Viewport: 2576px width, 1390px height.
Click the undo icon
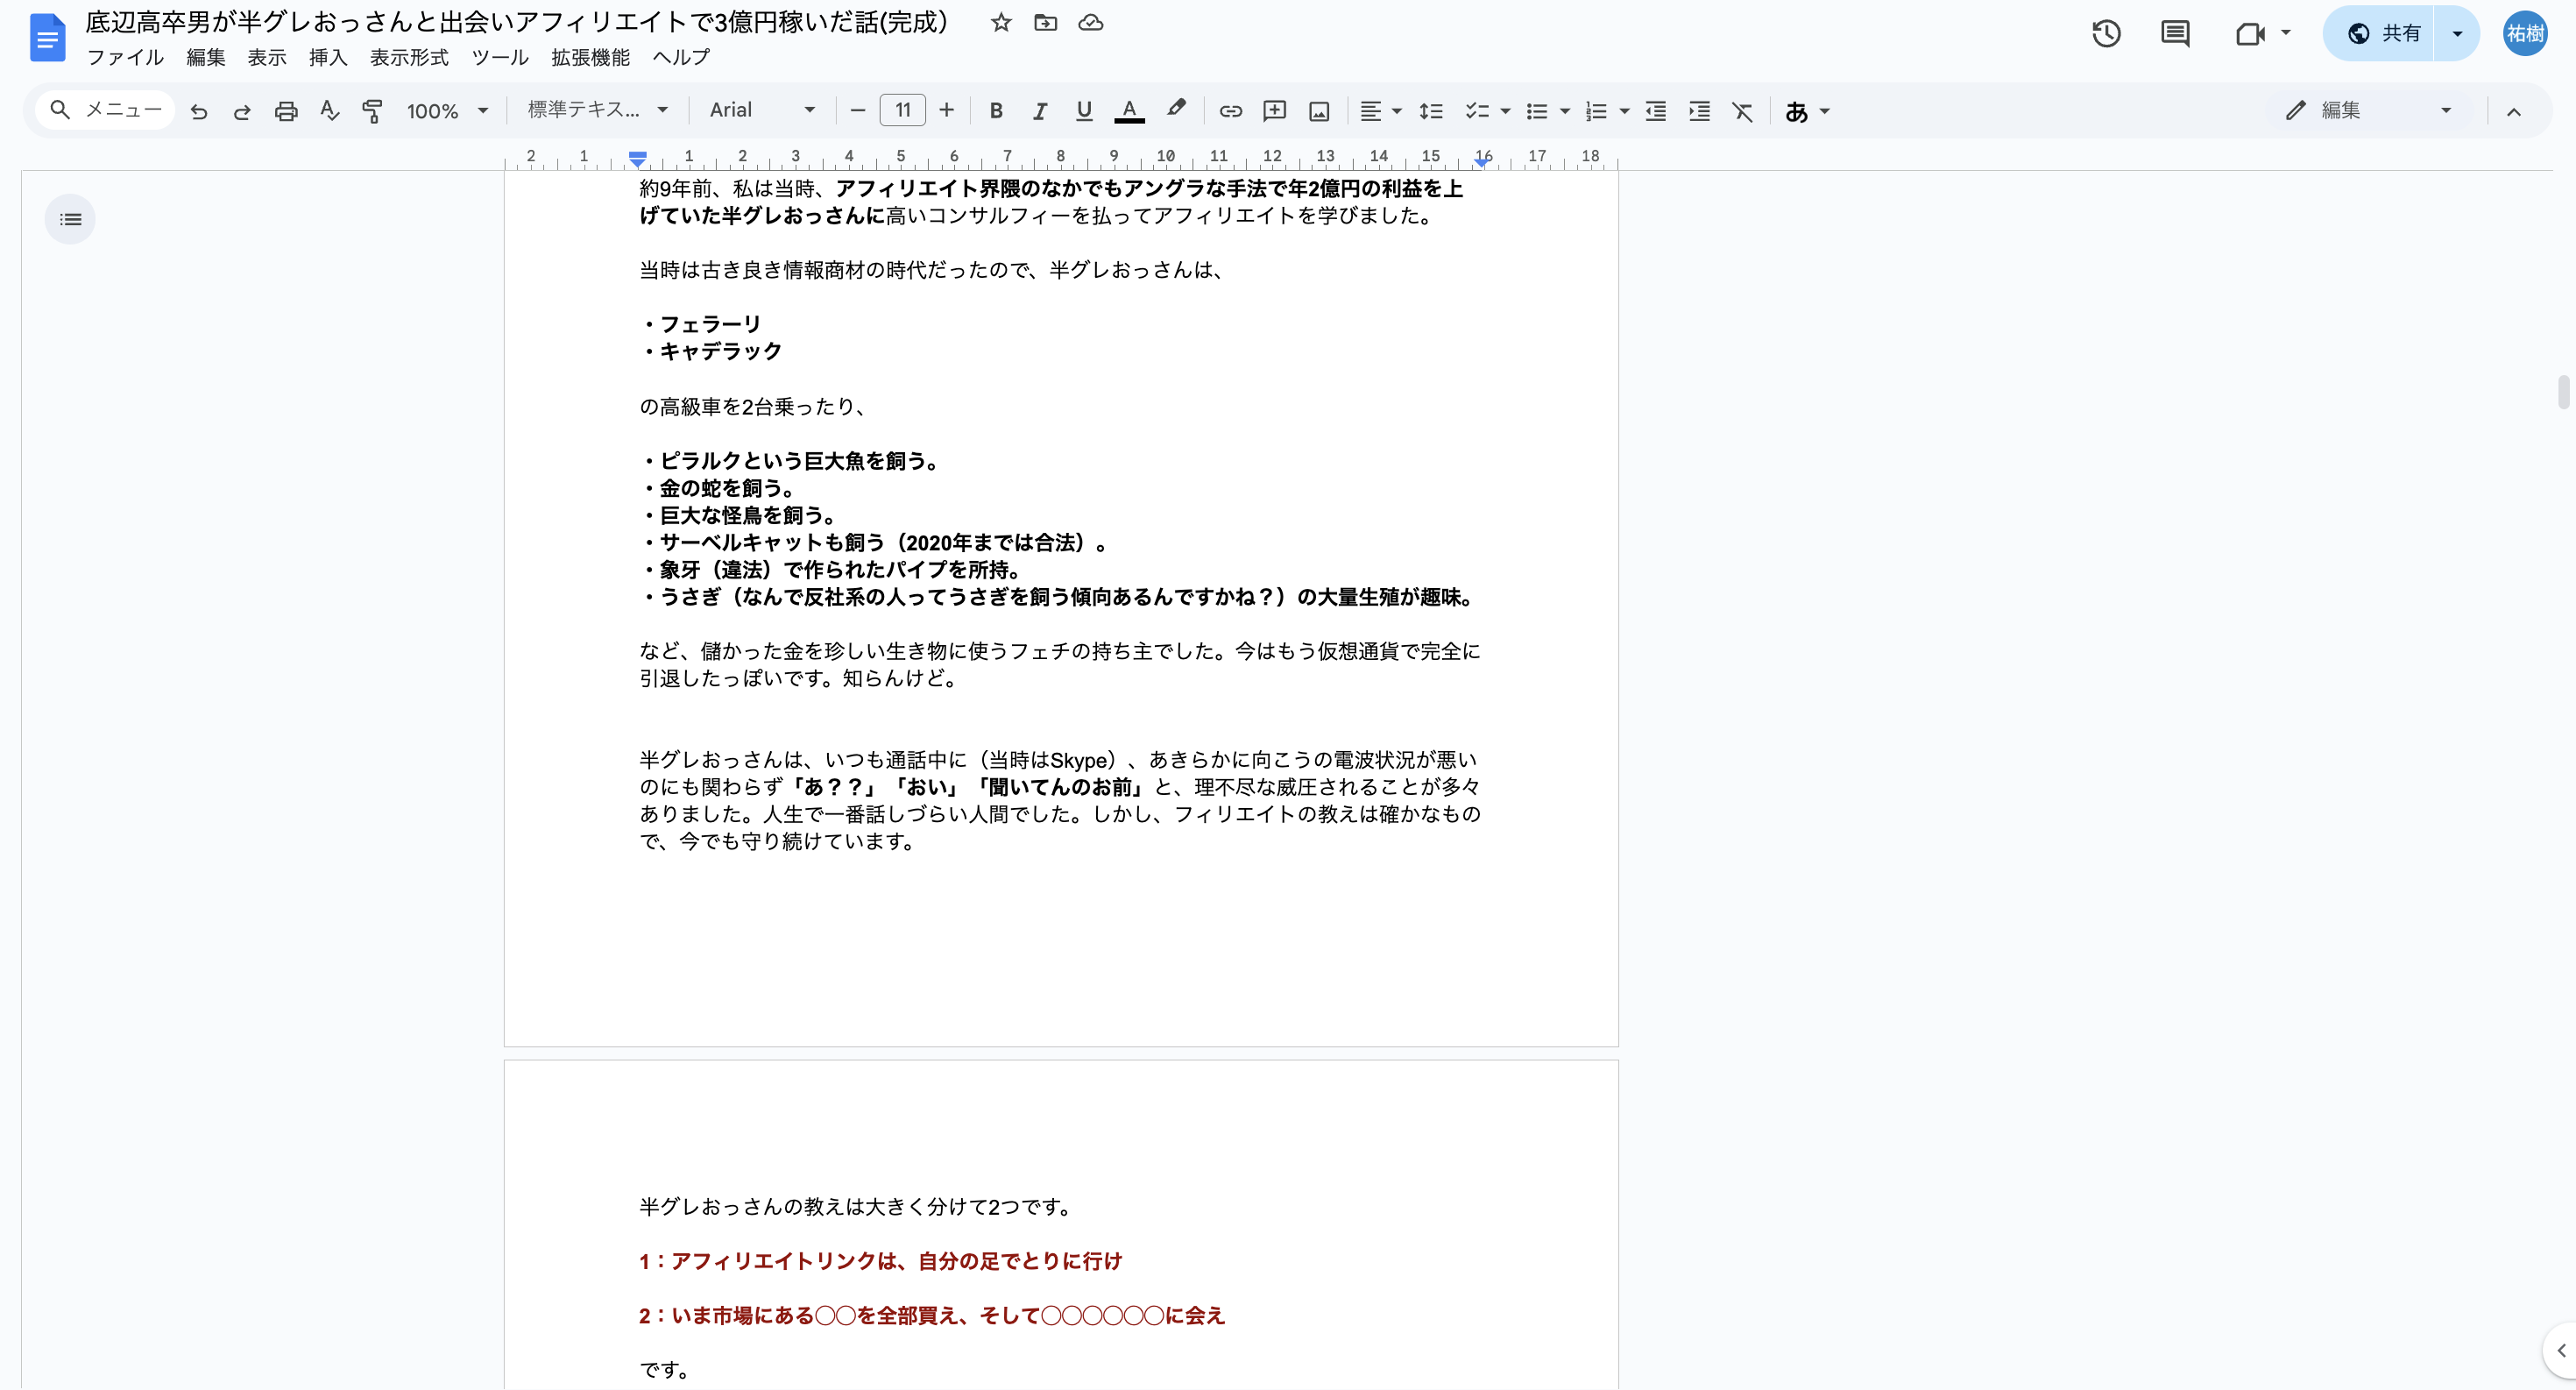click(x=199, y=111)
